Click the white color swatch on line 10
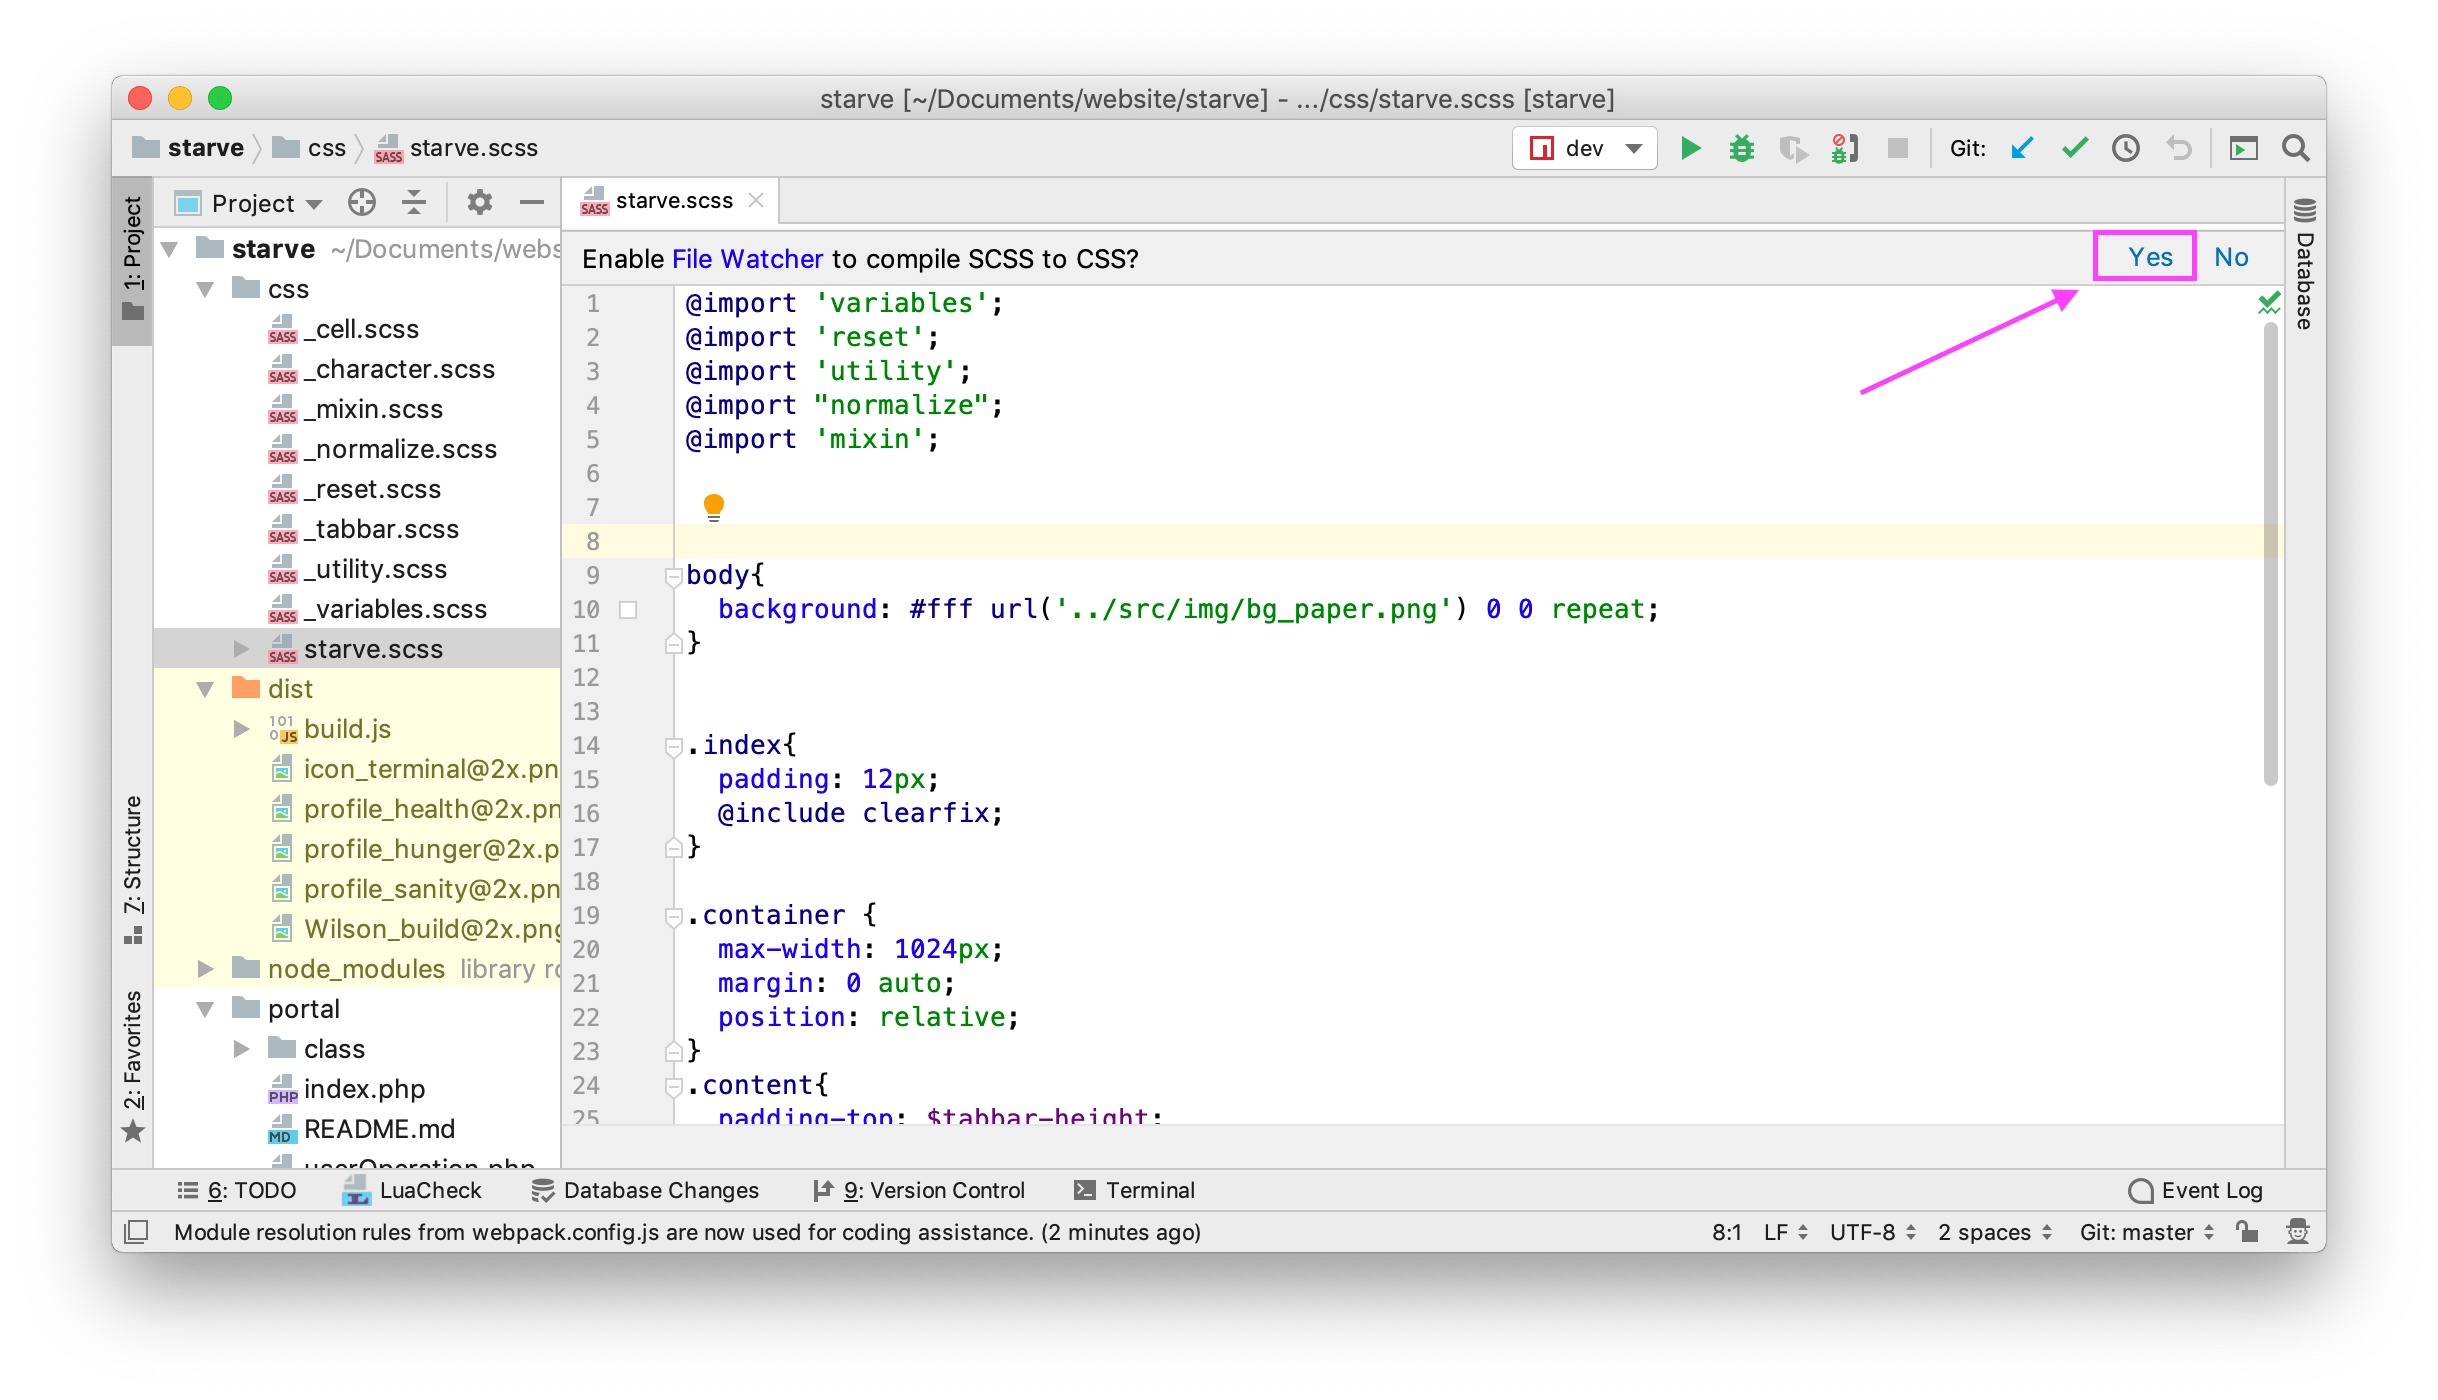This screenshot has height=1400, width=2438. click(628, 609)
